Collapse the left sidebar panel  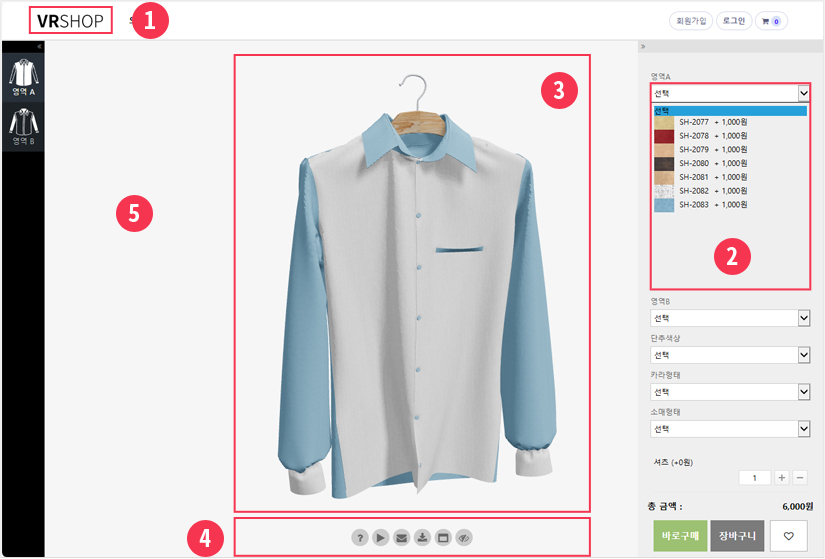coord(40,46)
